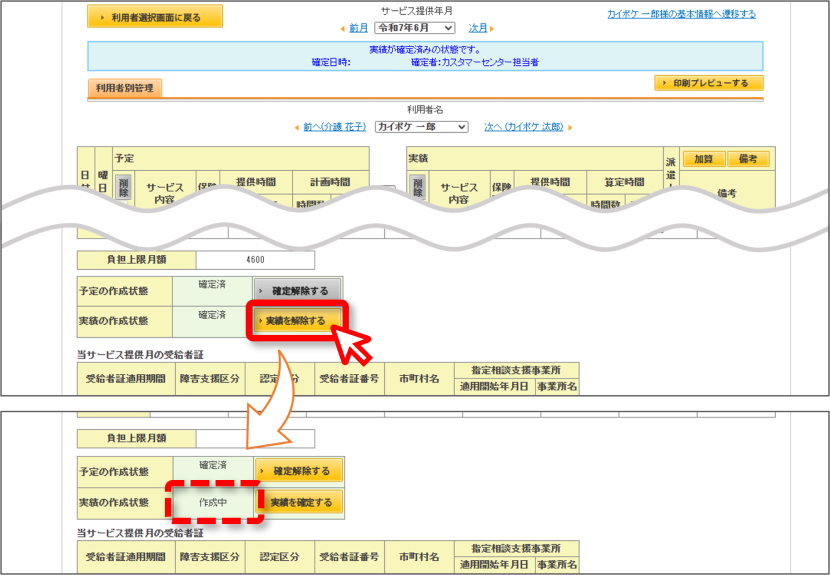The height and width of the screenshot is (575, 830).
Task: Click the empty 負担上限月額 field in lower panel
Action: click(255, 438)
